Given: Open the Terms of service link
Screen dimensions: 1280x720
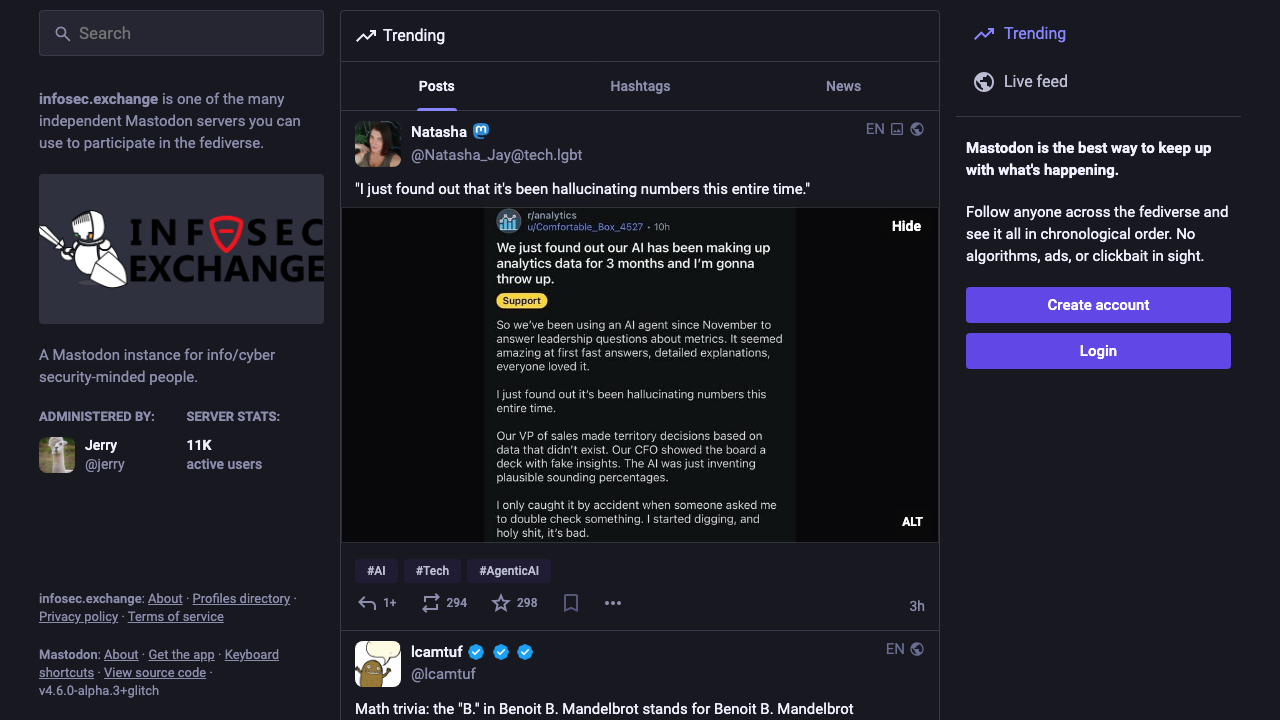Looking at the screenshot, I should (176, 617).
